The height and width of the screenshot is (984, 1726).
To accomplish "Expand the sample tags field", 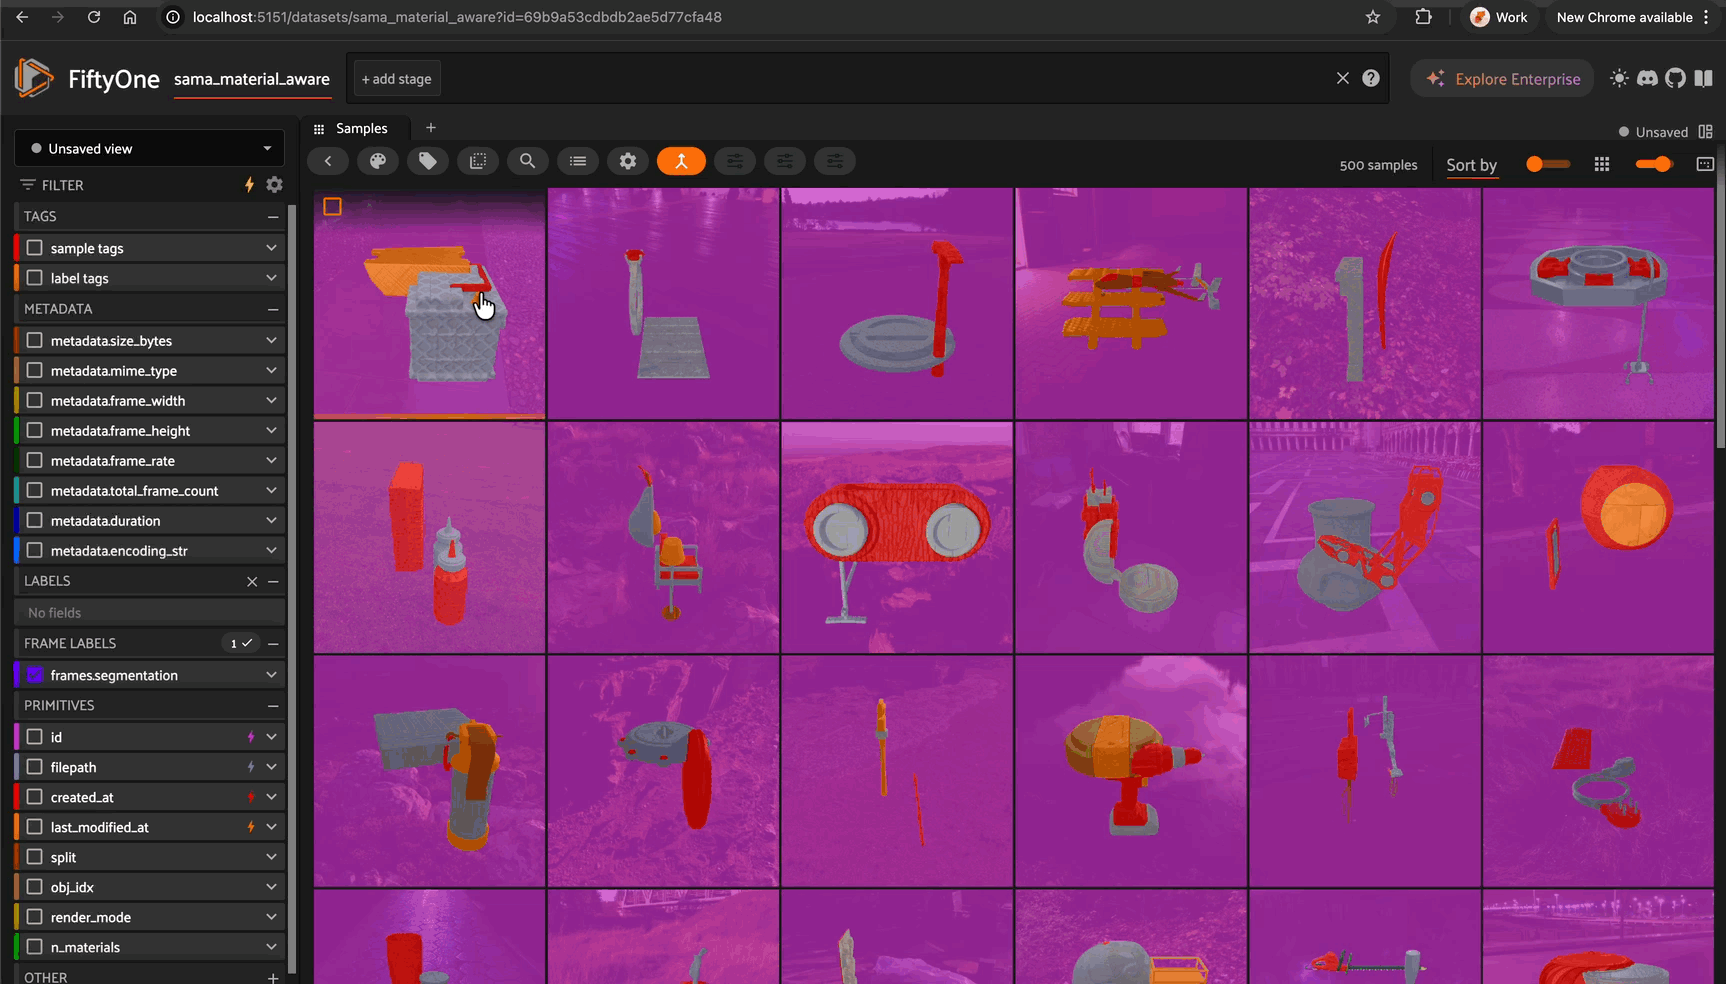I will click(x=271, y=248).
